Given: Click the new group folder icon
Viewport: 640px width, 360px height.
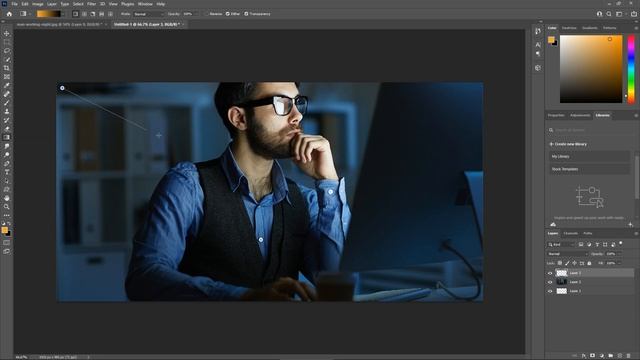Looking at the screenshot, I should (611, 356).
